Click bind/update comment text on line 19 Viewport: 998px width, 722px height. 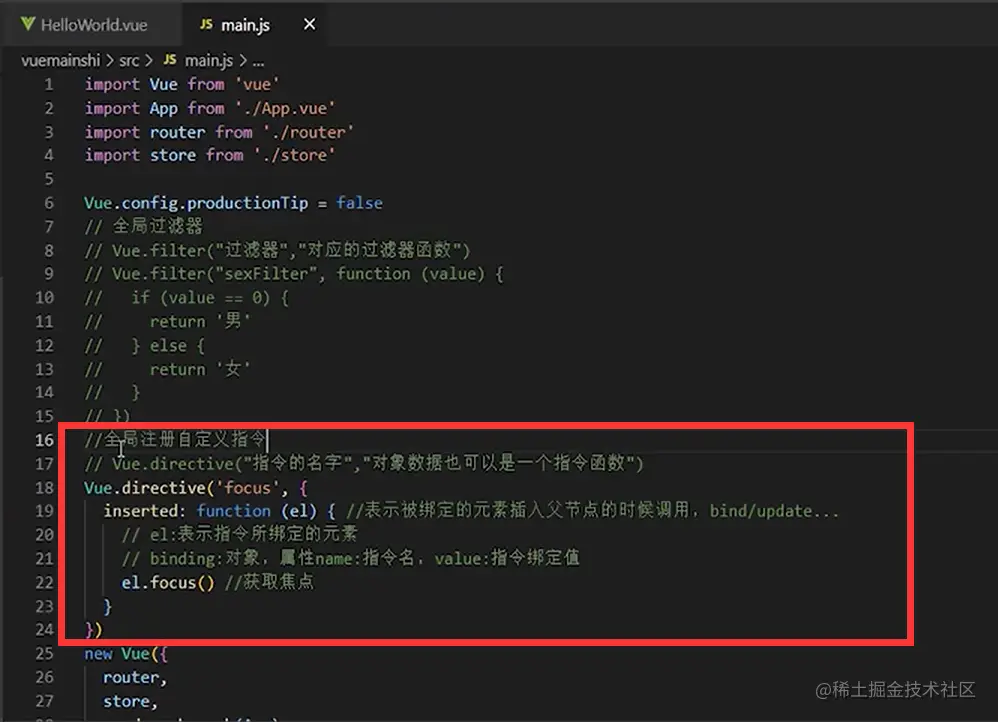pyautogui.click(x=774, y=511)
